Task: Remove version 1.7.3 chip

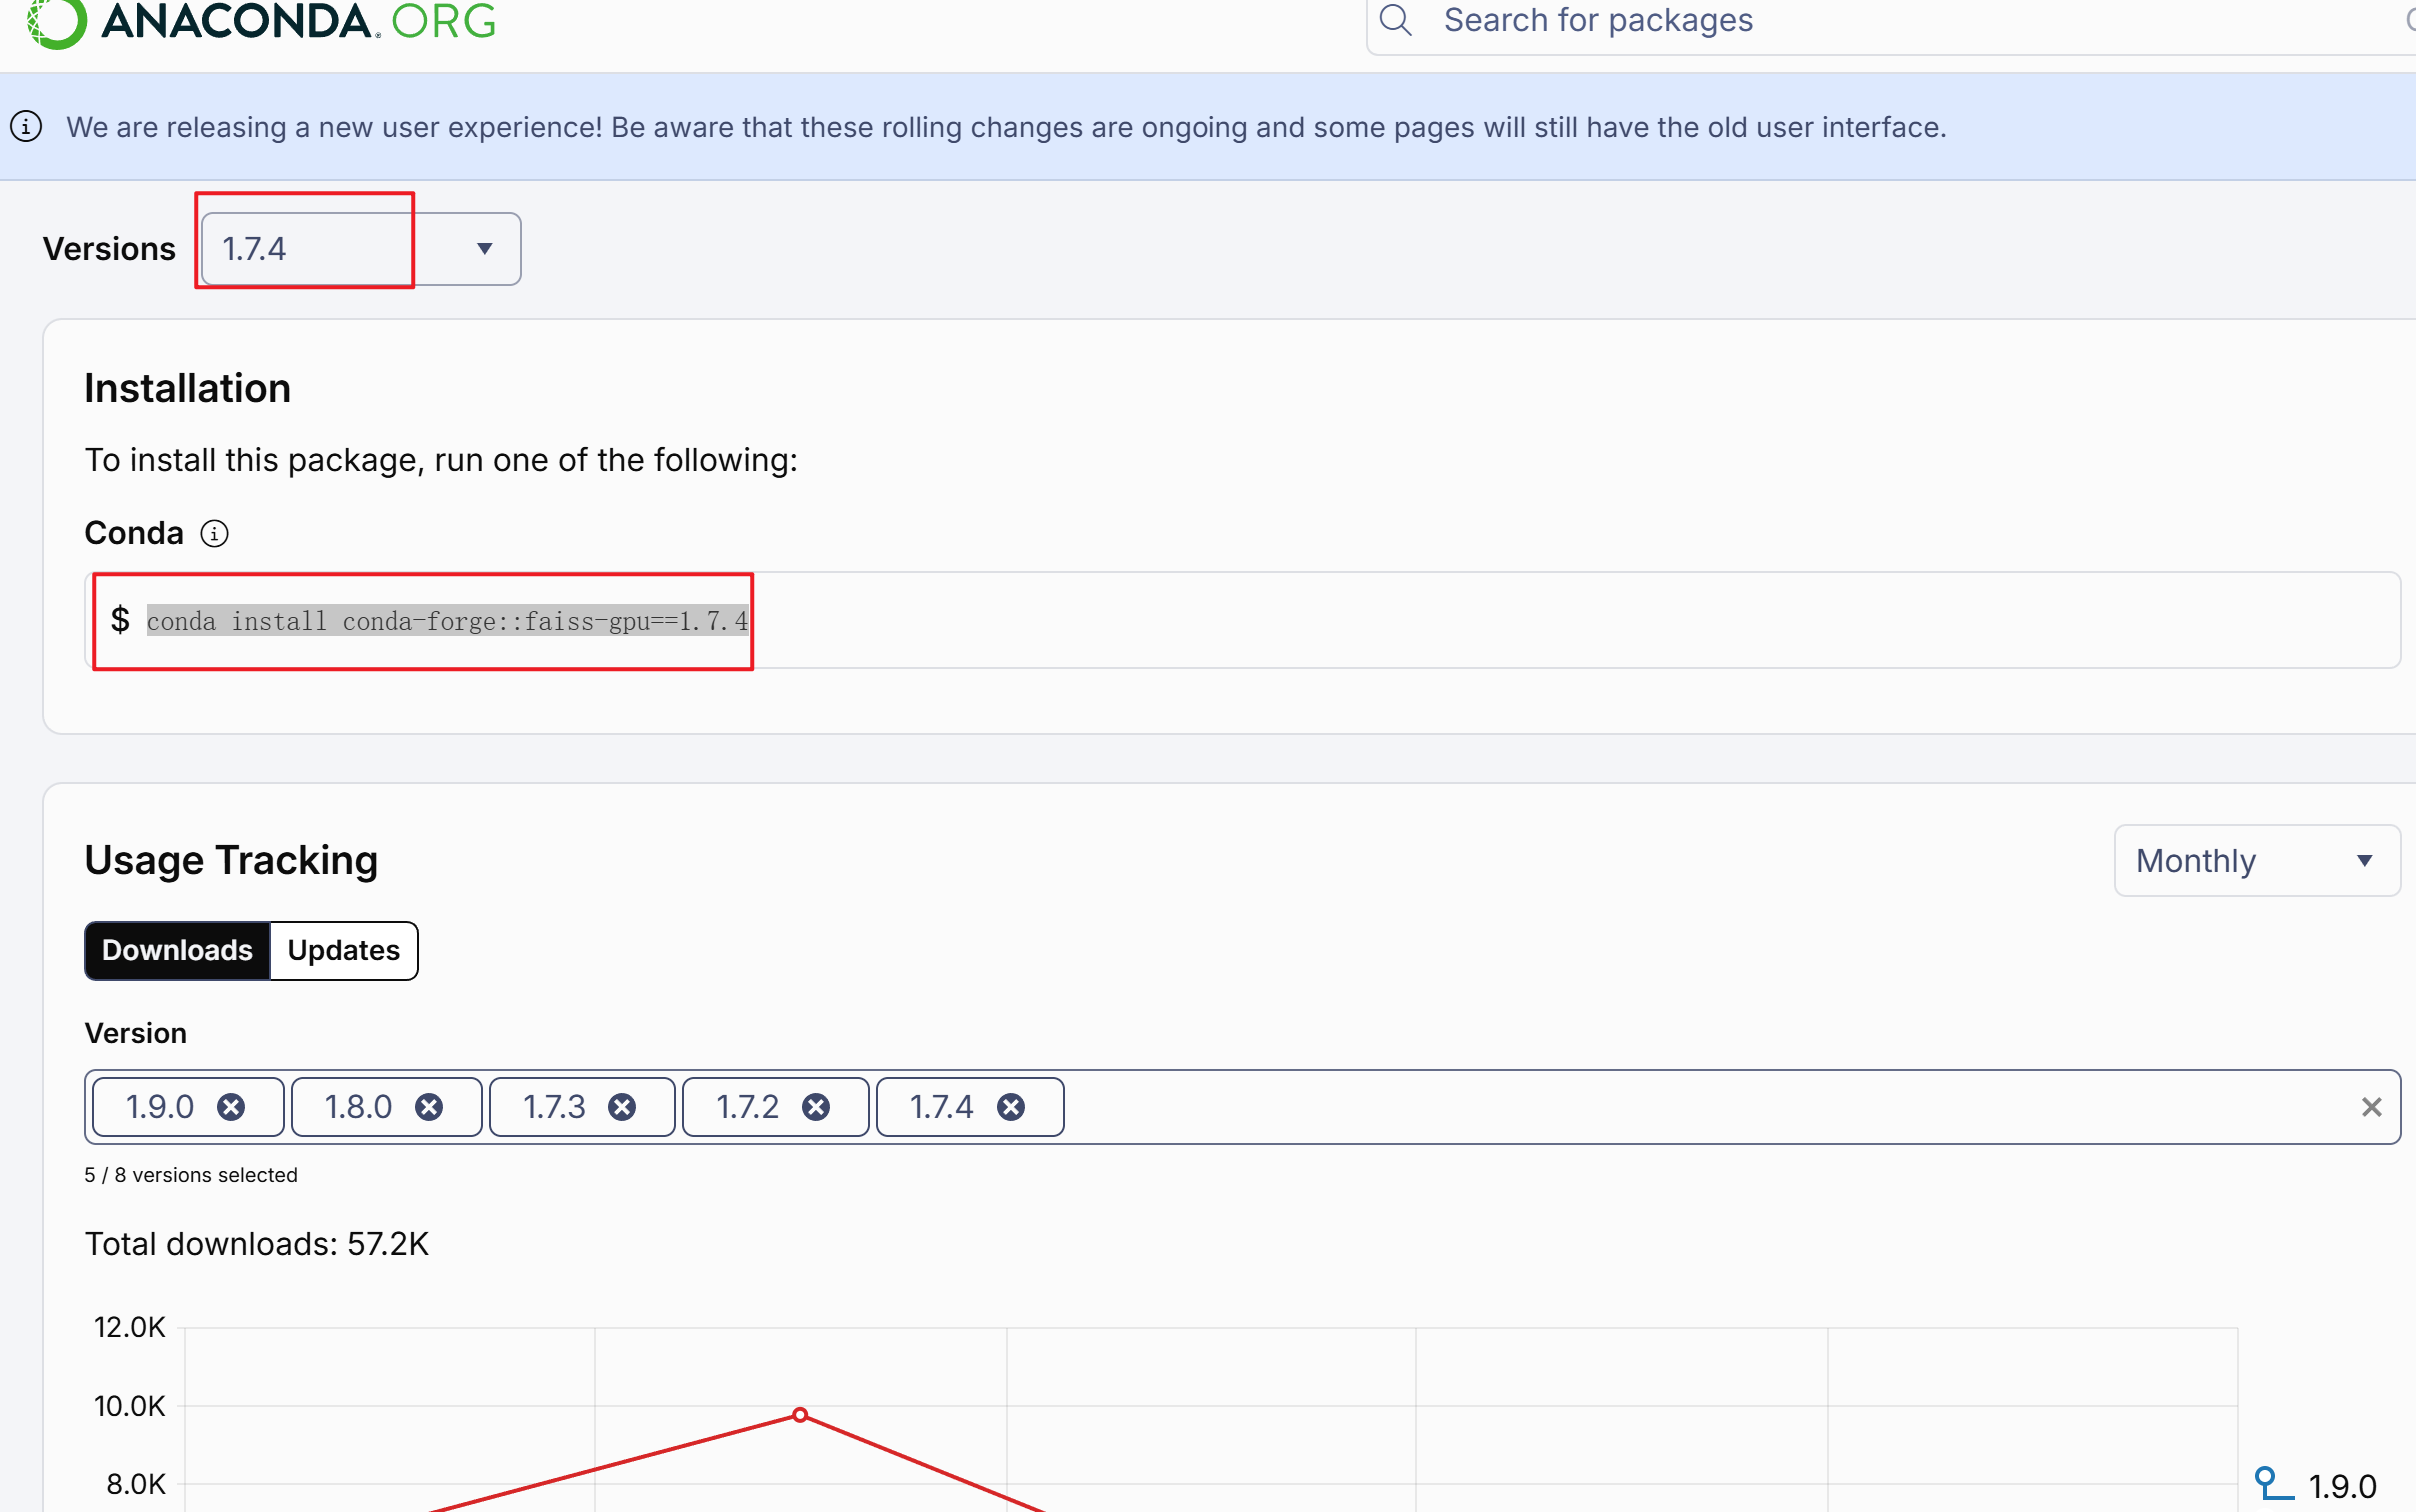Action: [x=622, y=1107]
